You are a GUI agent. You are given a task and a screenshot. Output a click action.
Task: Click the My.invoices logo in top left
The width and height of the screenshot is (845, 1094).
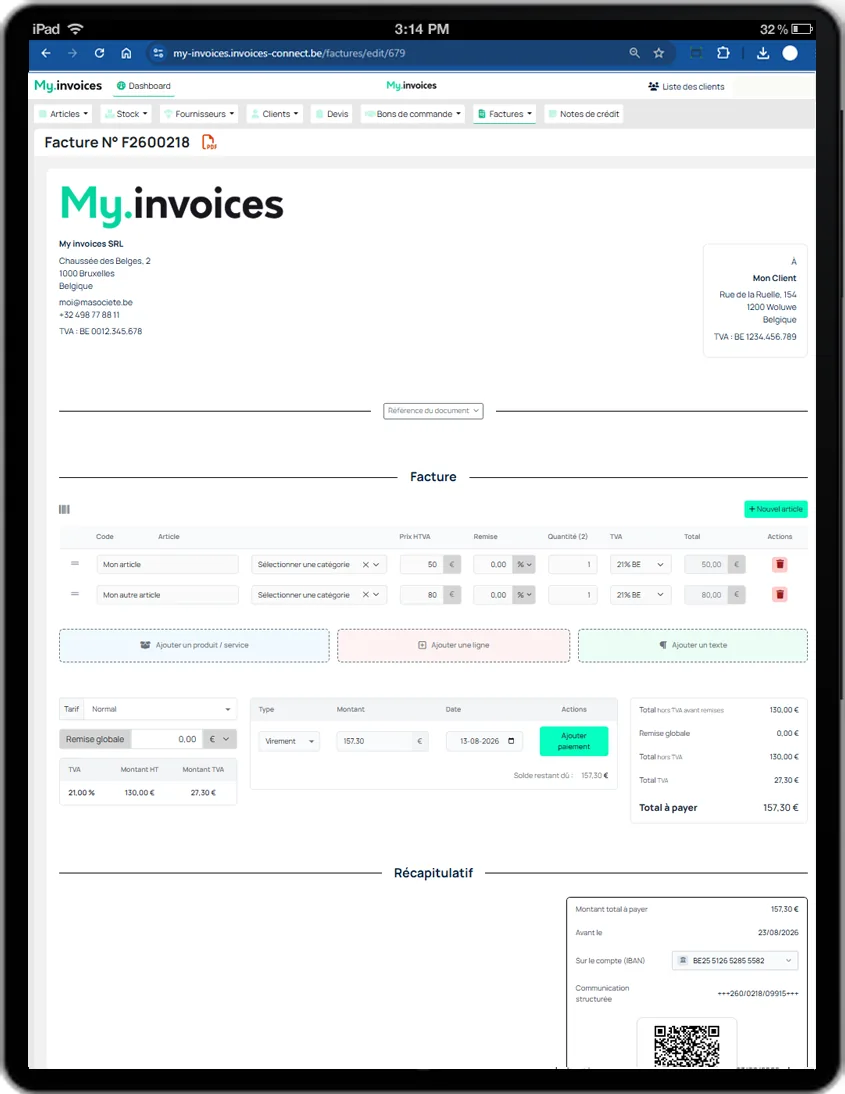68,86
